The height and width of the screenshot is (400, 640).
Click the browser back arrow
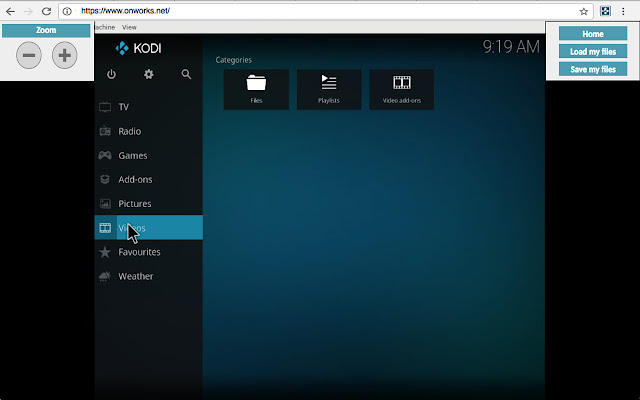tap(10, 11)
